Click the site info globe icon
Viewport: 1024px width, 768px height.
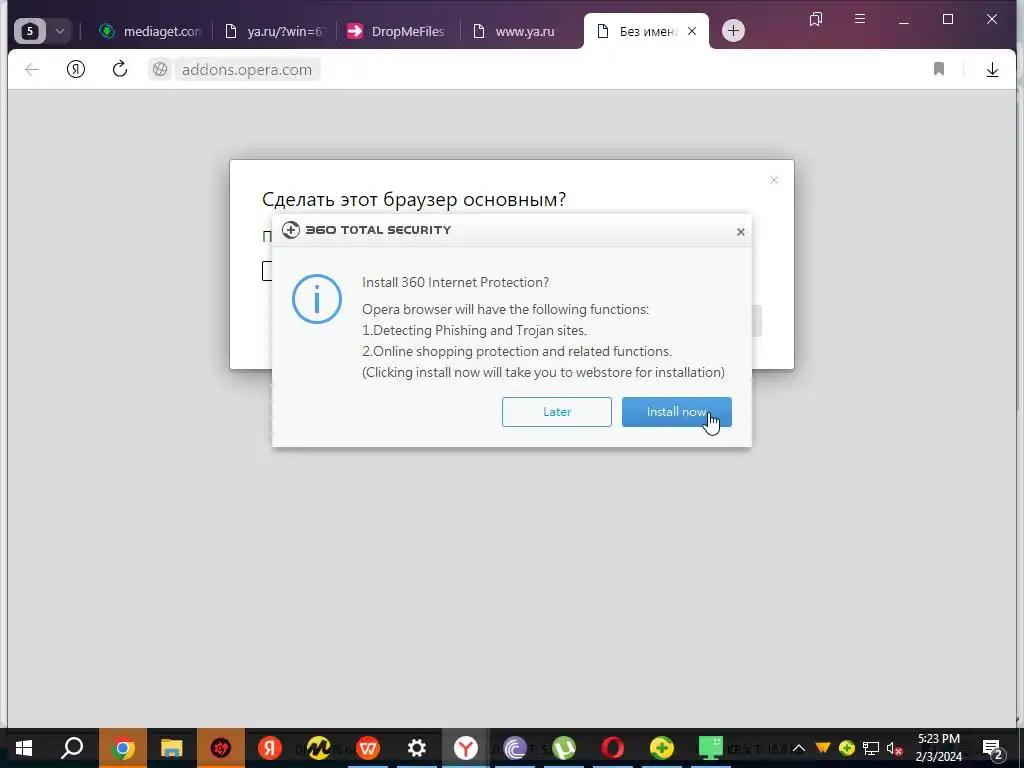pyautogui.click(x=160, y=69)
